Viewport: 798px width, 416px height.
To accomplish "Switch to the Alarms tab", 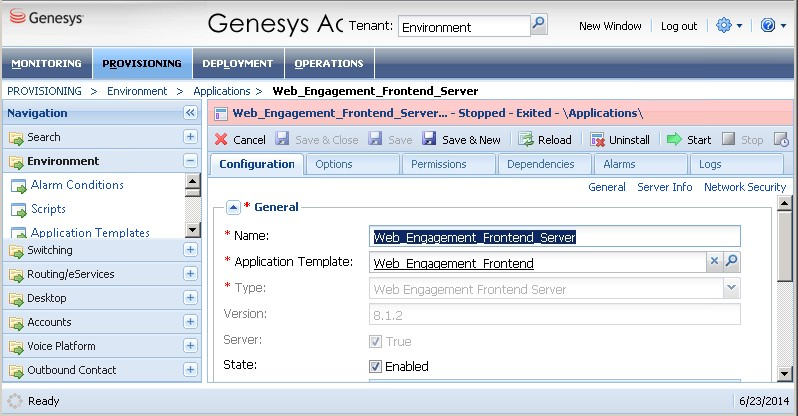I will point(640,164).
